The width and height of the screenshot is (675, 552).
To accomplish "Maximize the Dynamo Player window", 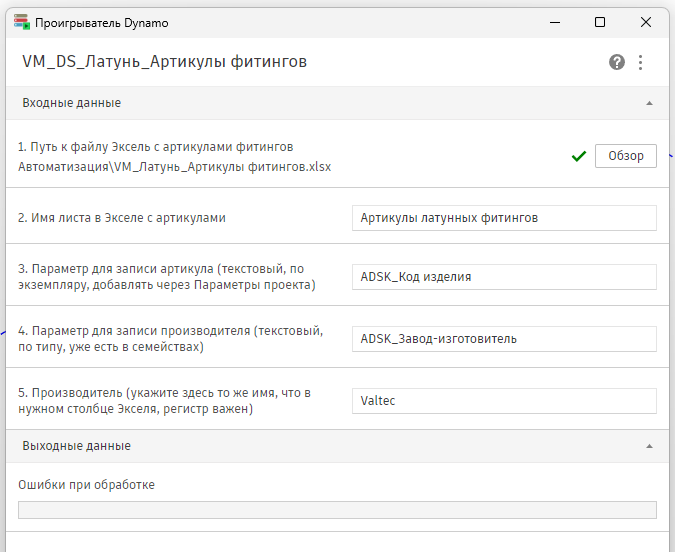I will pyautogui.click(x=600, y=22).
